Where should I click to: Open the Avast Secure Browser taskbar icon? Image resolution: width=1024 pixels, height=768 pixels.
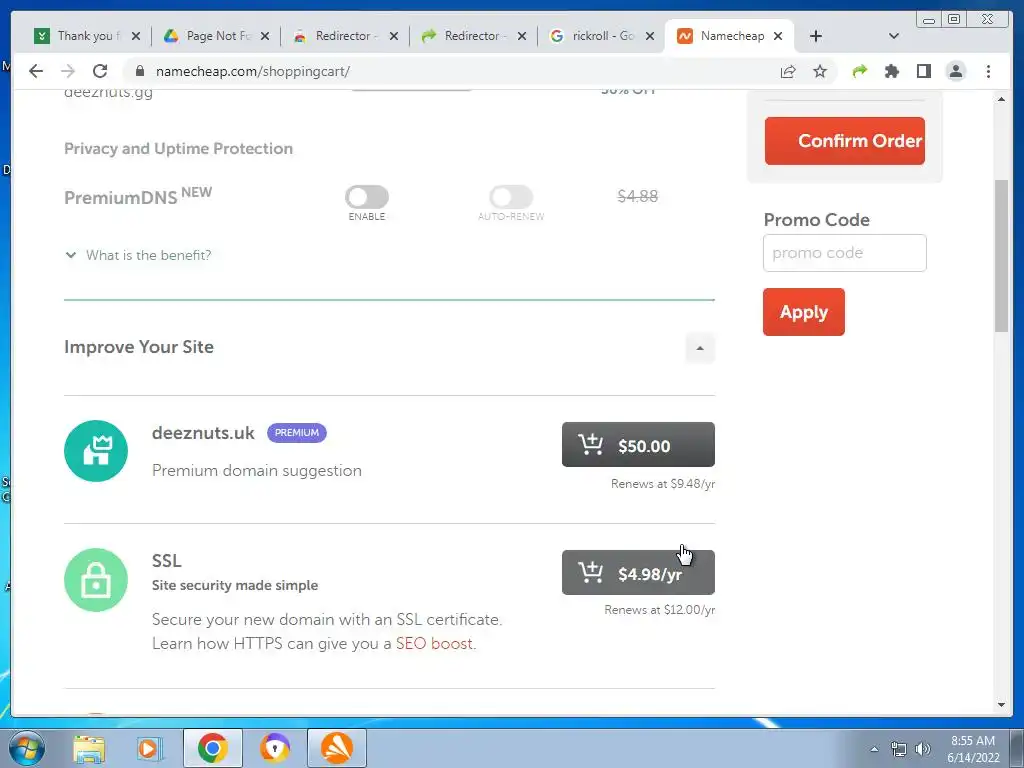point(275,748)
